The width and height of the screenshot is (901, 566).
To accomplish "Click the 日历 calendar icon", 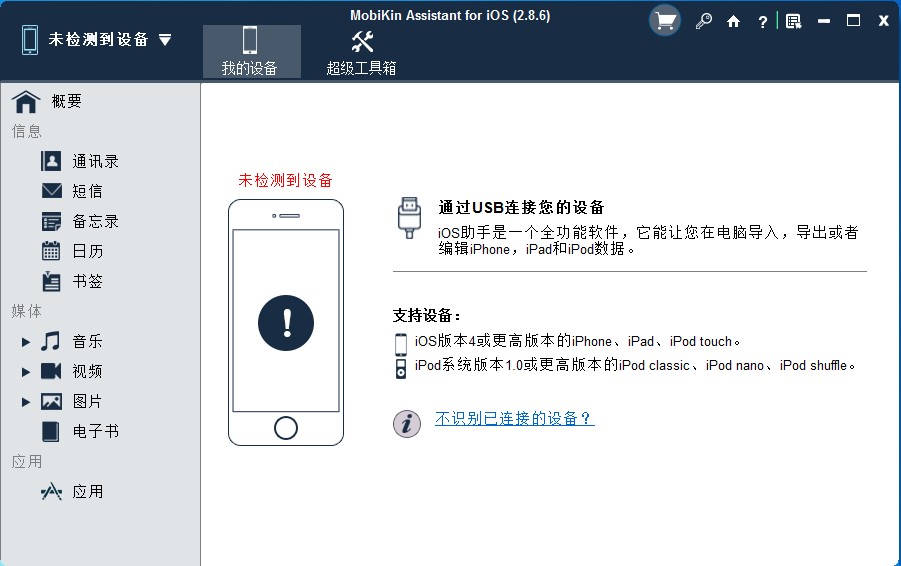I will tap(51, 251).
